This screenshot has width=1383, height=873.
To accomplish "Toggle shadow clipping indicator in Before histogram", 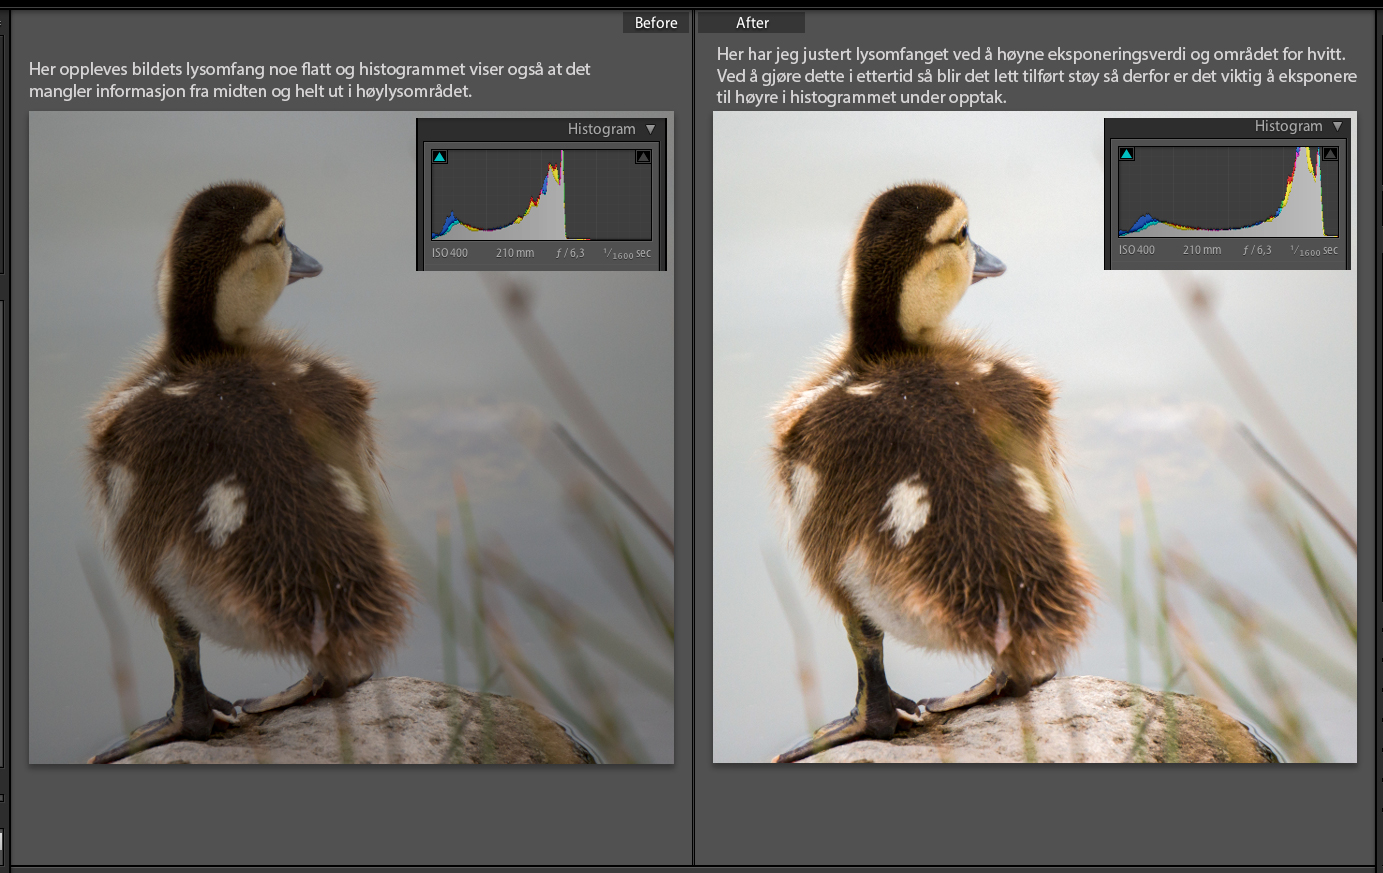I will [439, 157].
